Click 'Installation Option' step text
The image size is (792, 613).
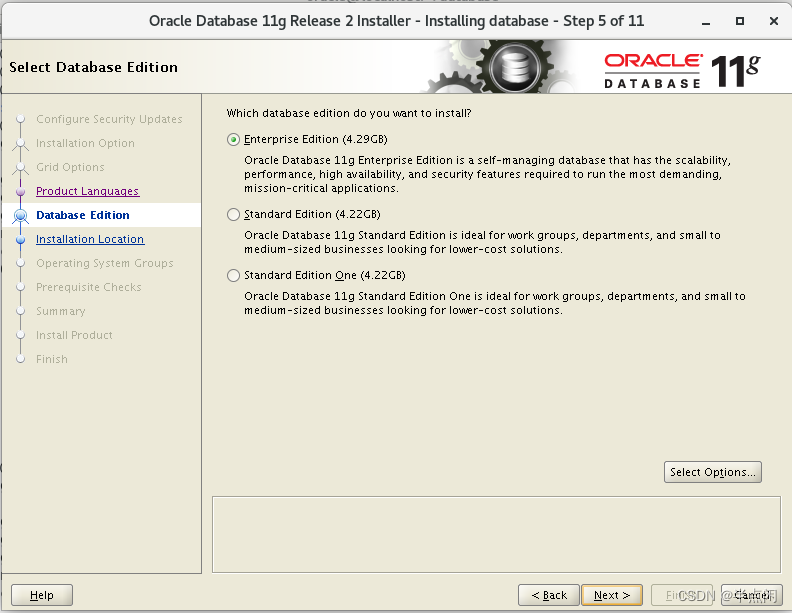click(x=85, y=143)
